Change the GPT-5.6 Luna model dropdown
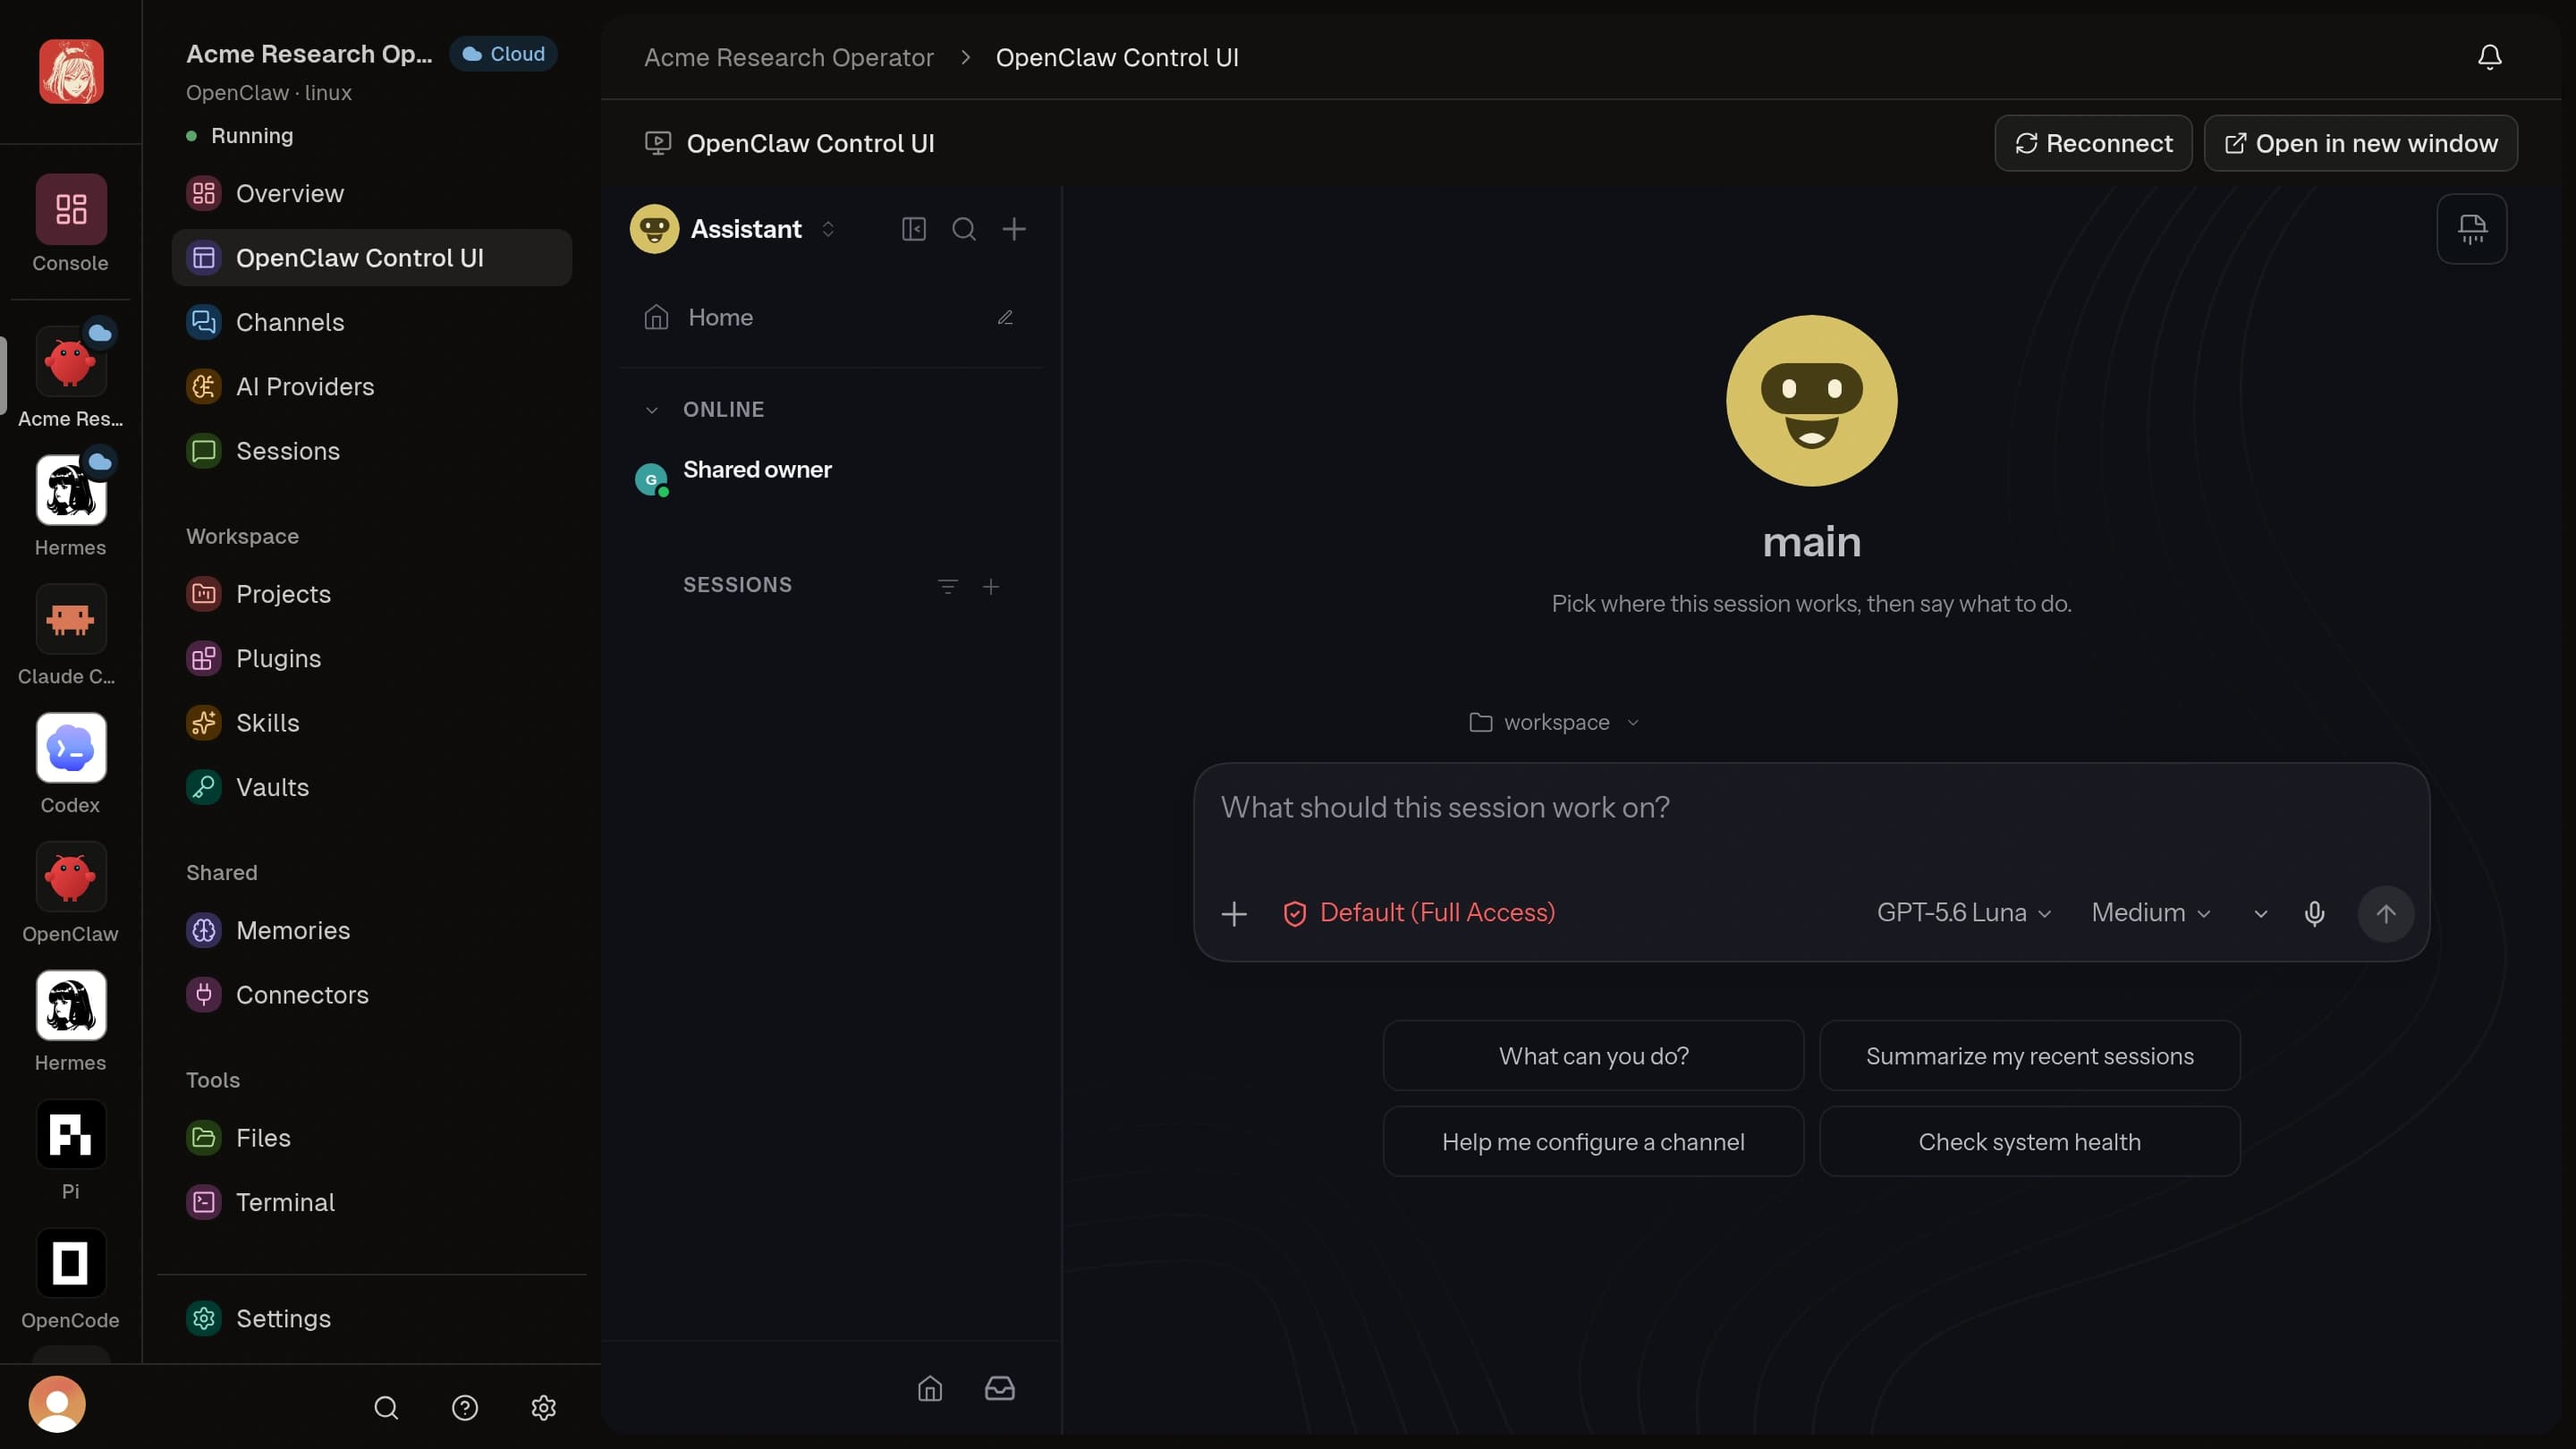Image resolution: width=2576 pixels, height=1449 pixels. pos(1964,913)
